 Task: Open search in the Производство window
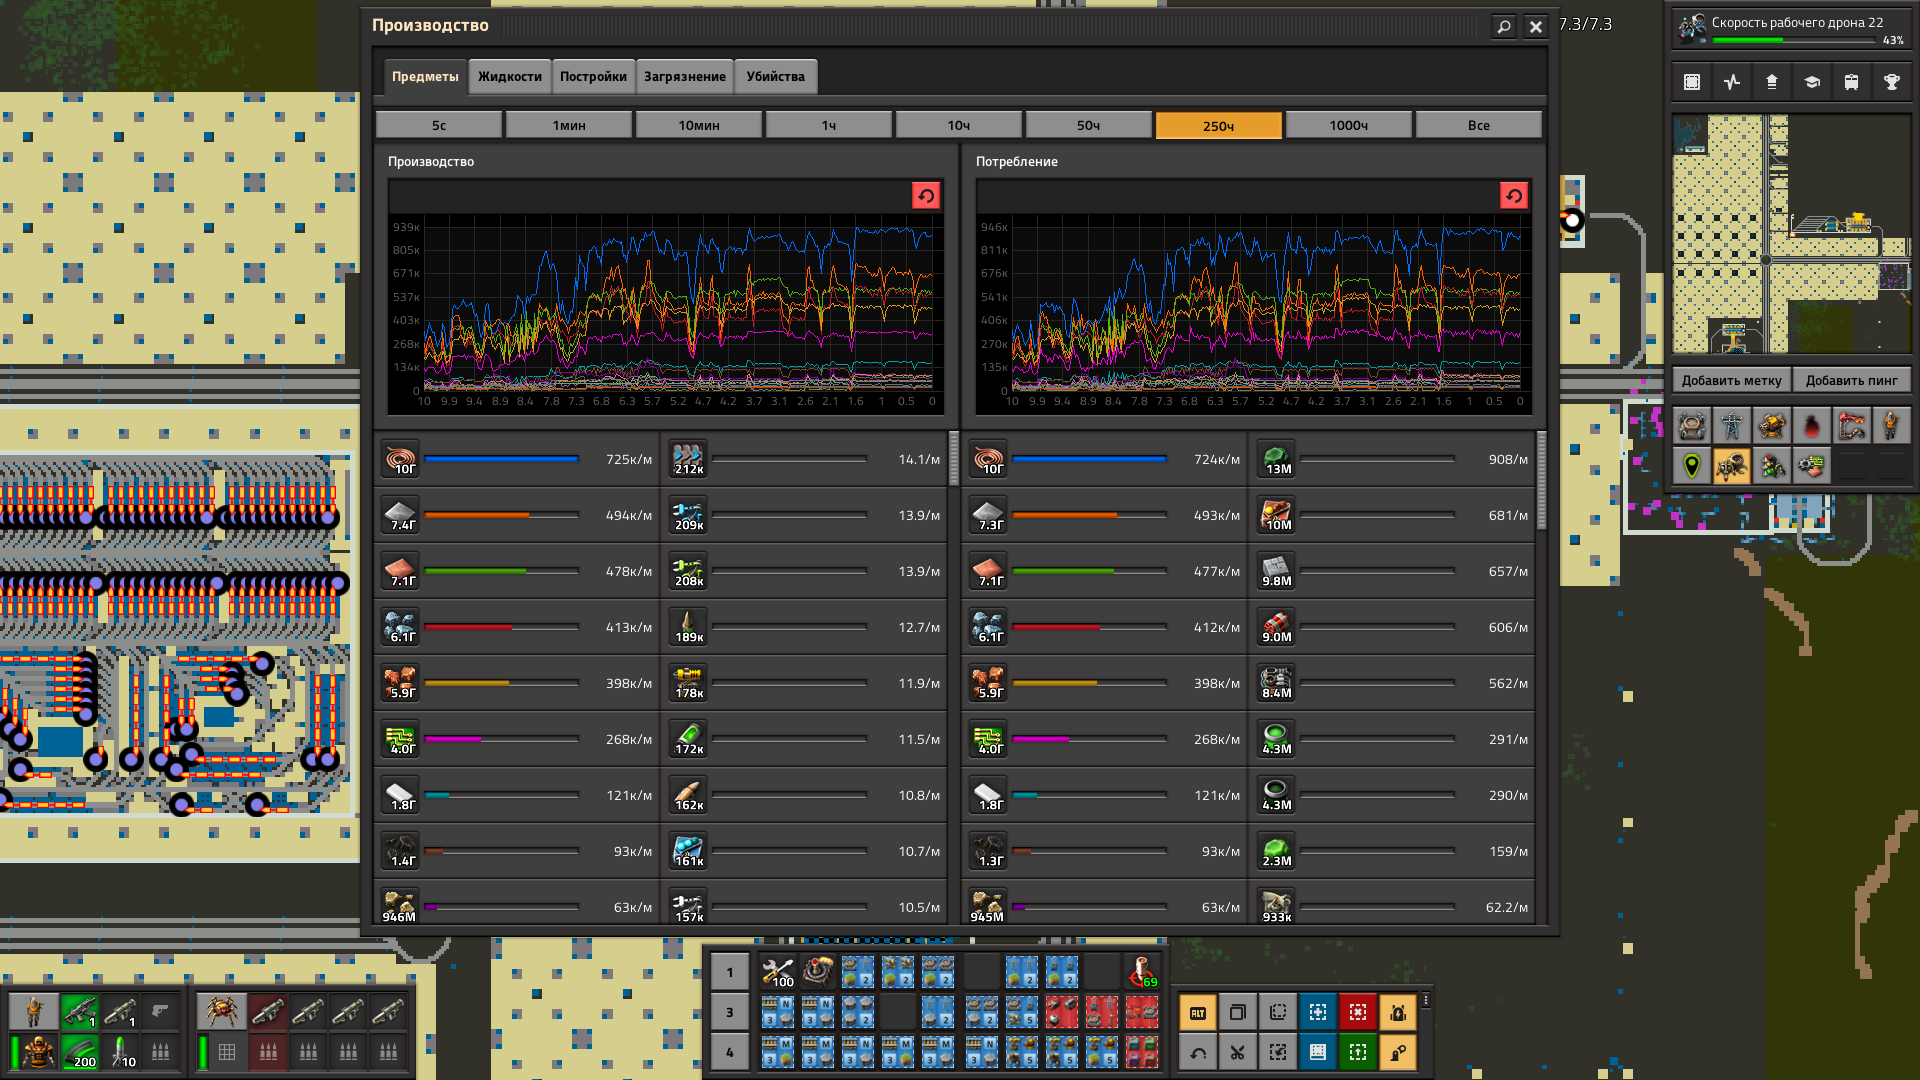1503,27
